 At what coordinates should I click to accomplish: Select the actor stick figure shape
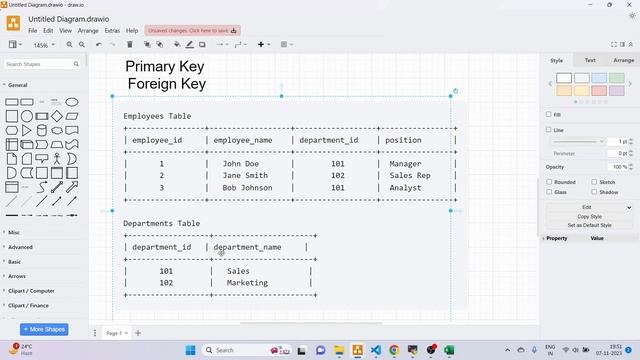pyautogui.click(x=57, y=159)
